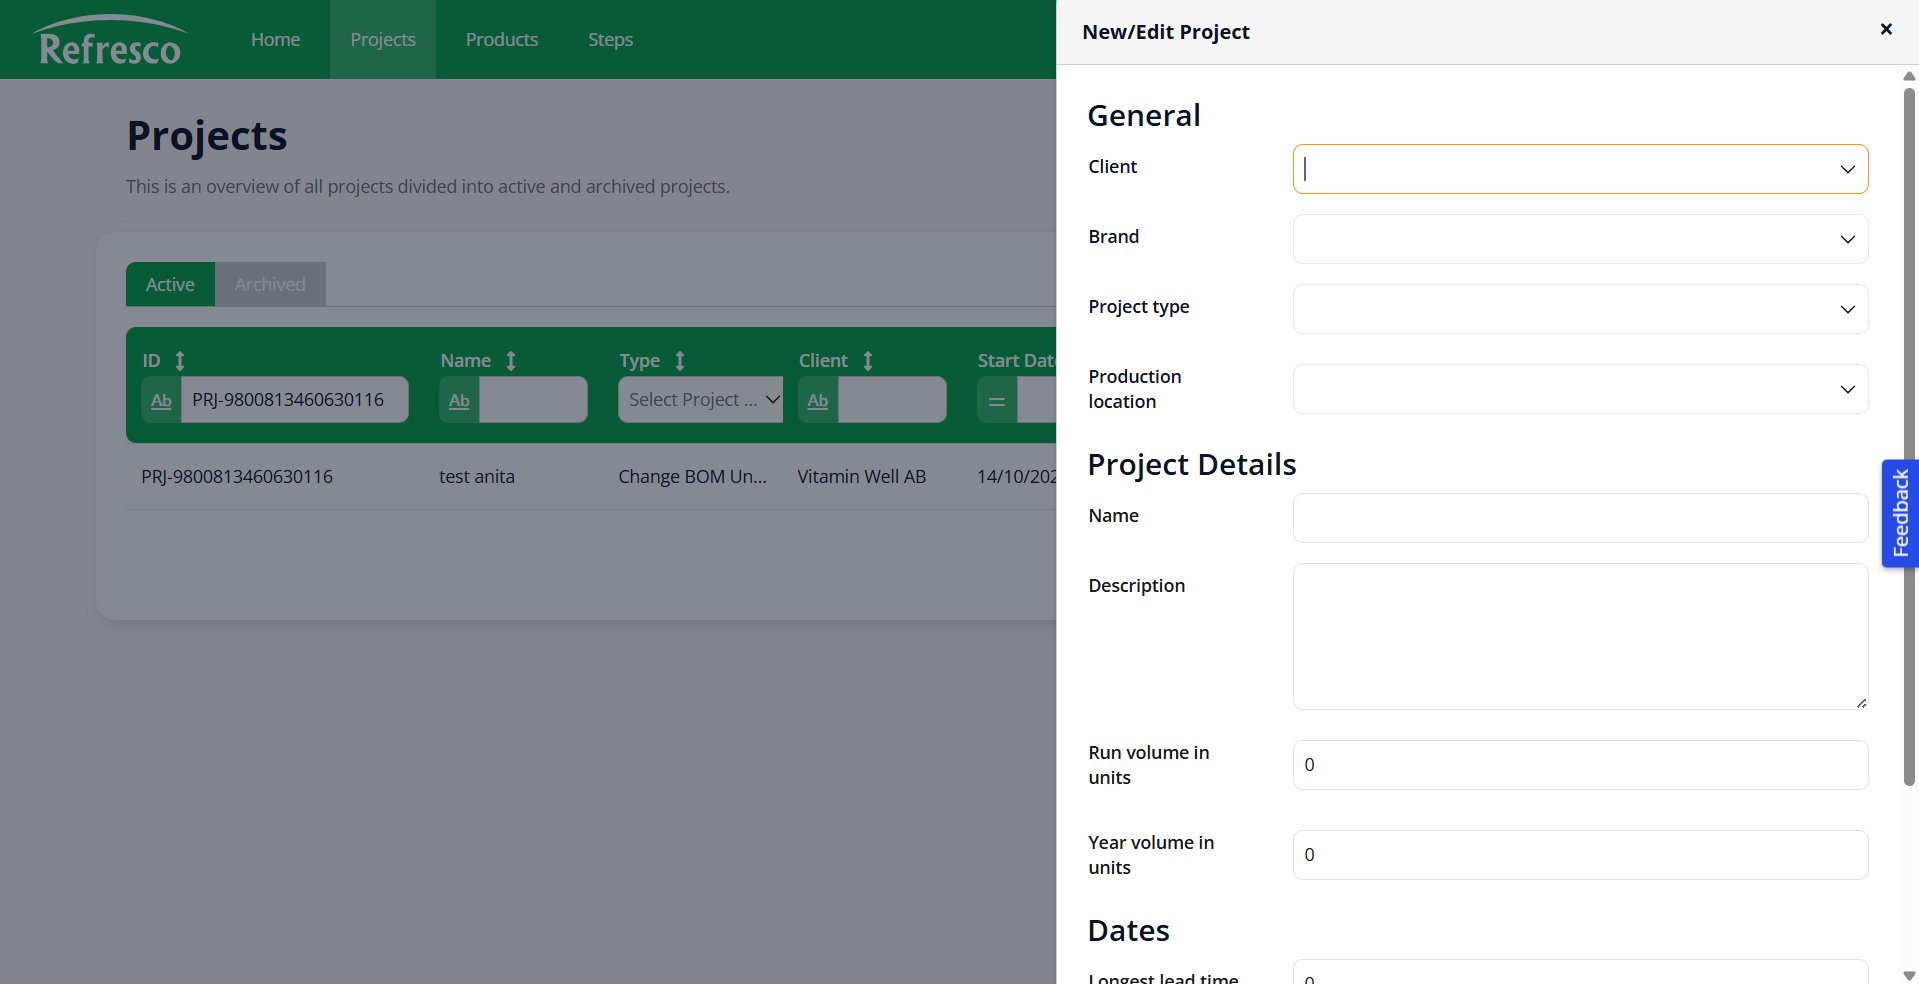Image resolution: width=1919 pixels, height=984 pixels.
Task: Click the Name filter input
Action: pos(533,400)
